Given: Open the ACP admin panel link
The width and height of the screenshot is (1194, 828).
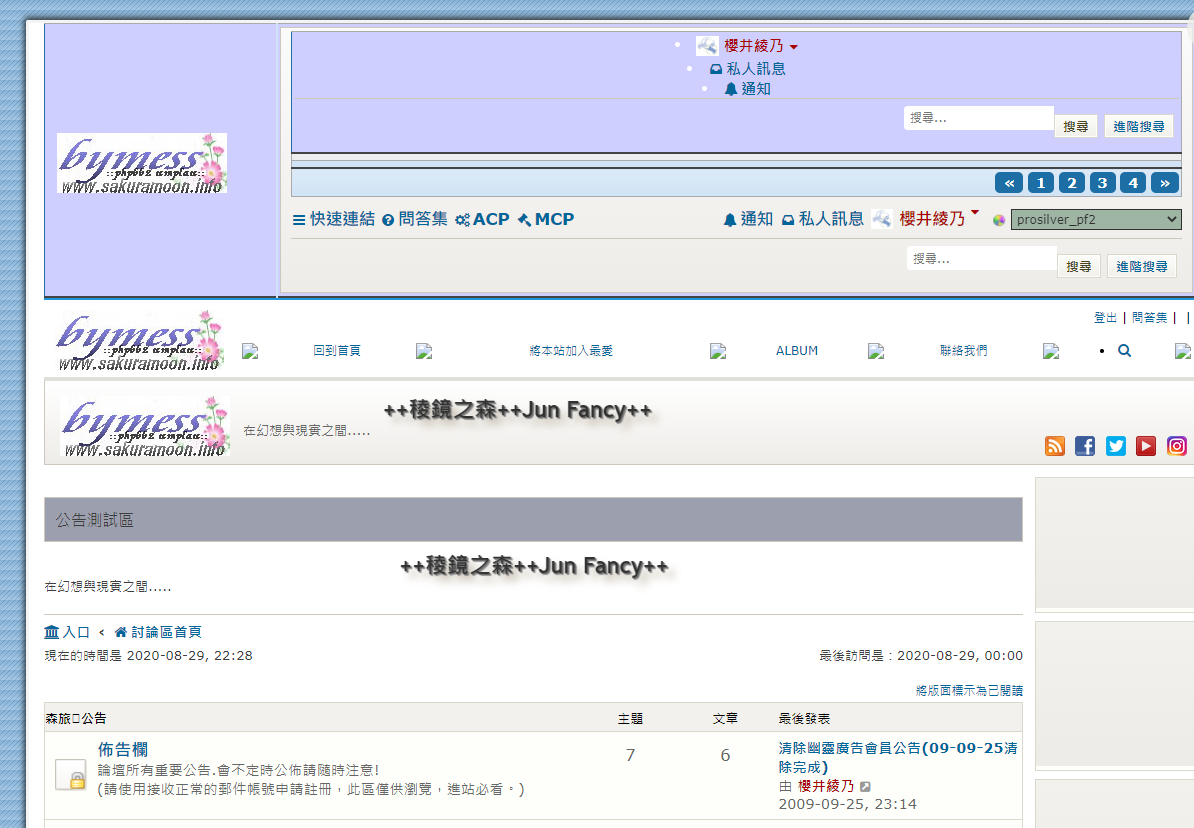Looking at the screenshot, I should click(x=482, y=219).
